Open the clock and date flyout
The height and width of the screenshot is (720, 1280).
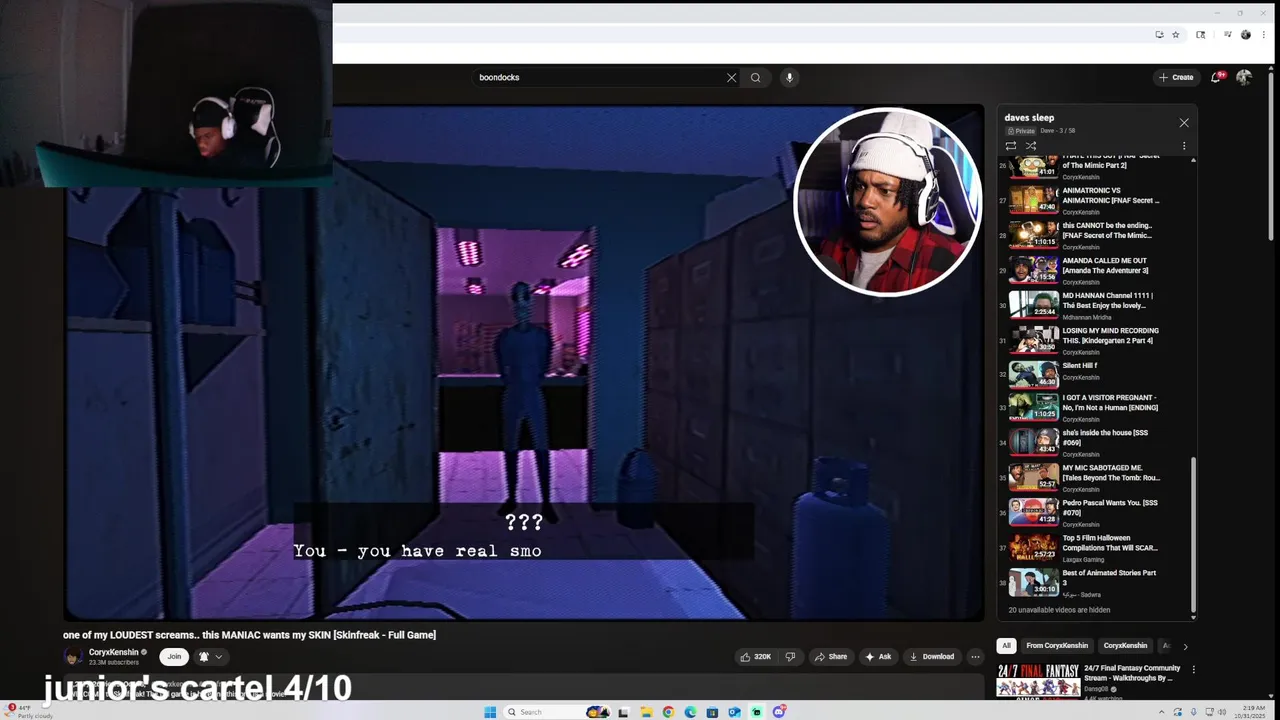(x=1249, y=712)
